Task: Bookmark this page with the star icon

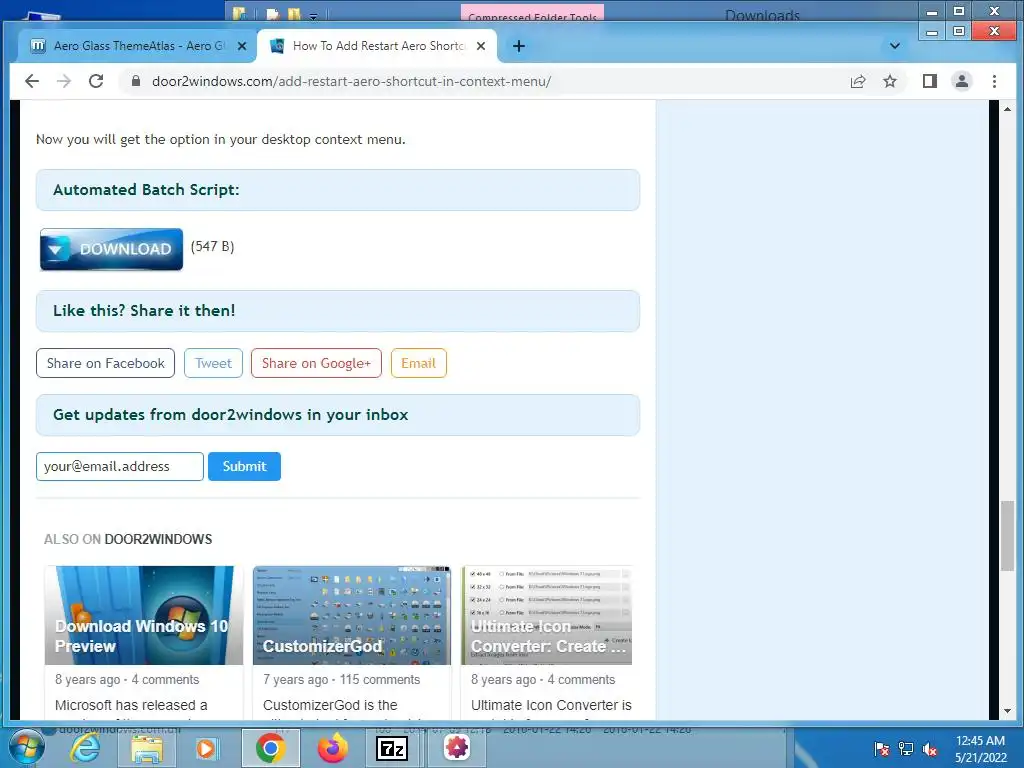Action: (x=889, y=81)
